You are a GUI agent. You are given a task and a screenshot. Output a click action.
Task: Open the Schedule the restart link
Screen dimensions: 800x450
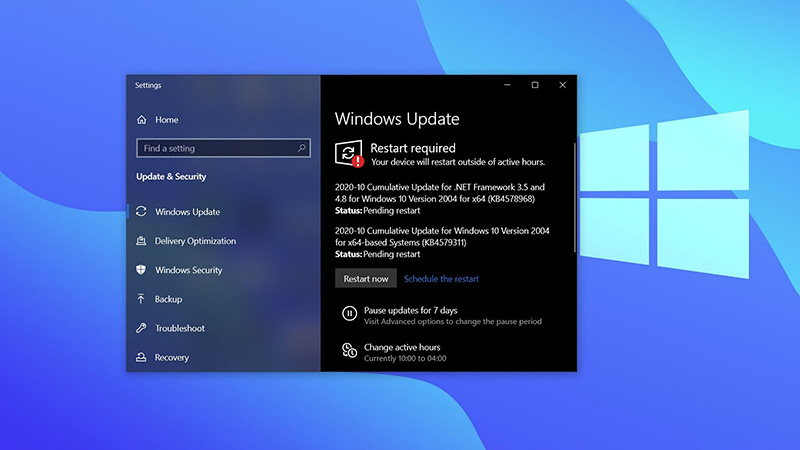tap(441, 279)
